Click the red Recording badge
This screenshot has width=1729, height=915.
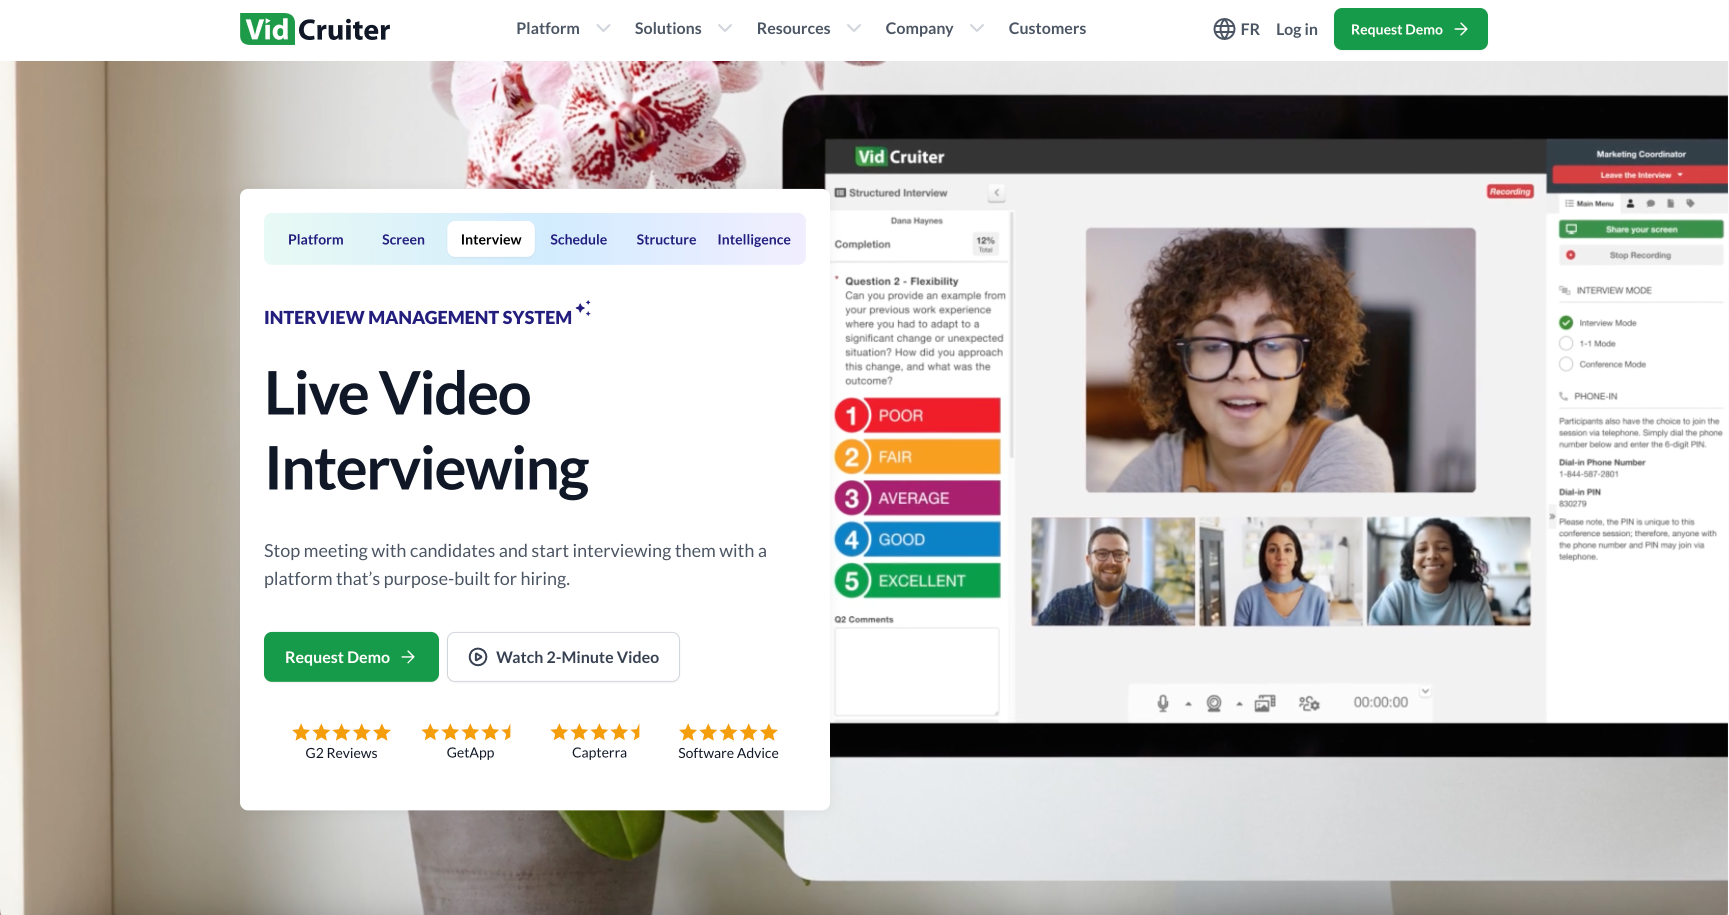[1510, 191]
